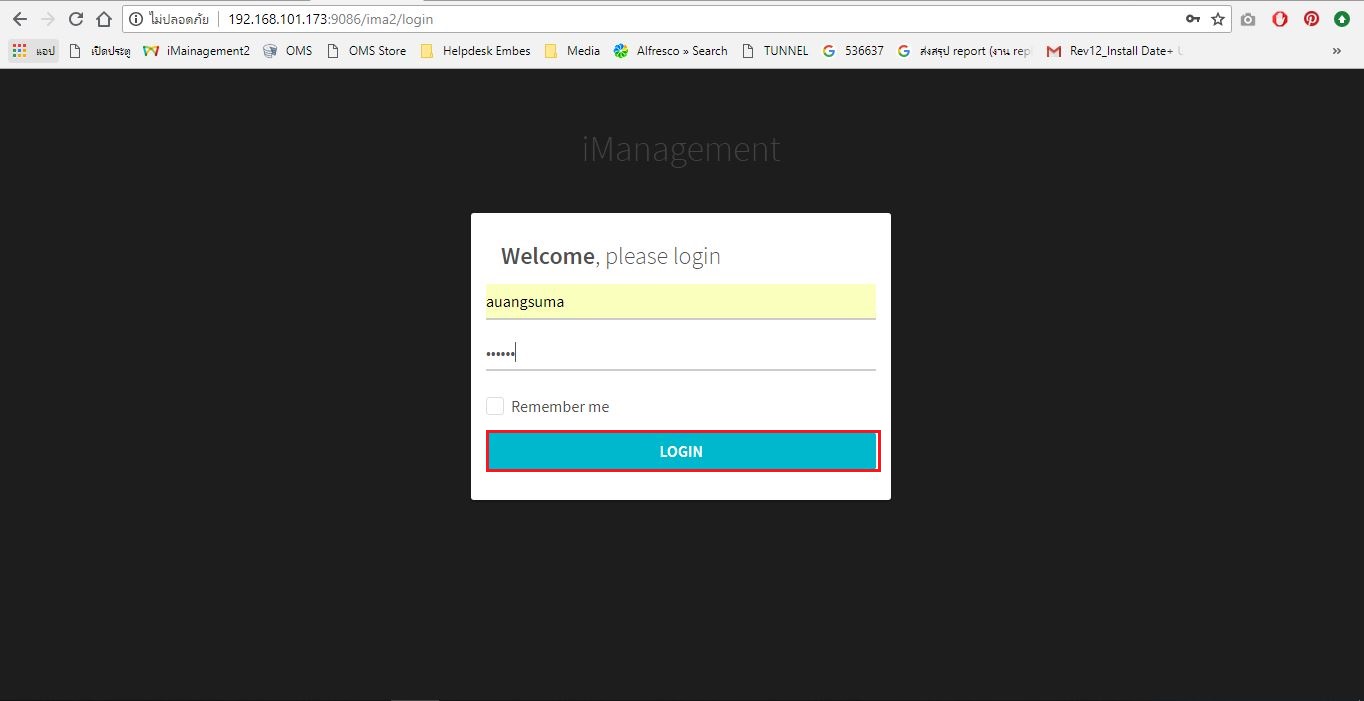
Task: Reload the current page
Action: coord(76,19)
